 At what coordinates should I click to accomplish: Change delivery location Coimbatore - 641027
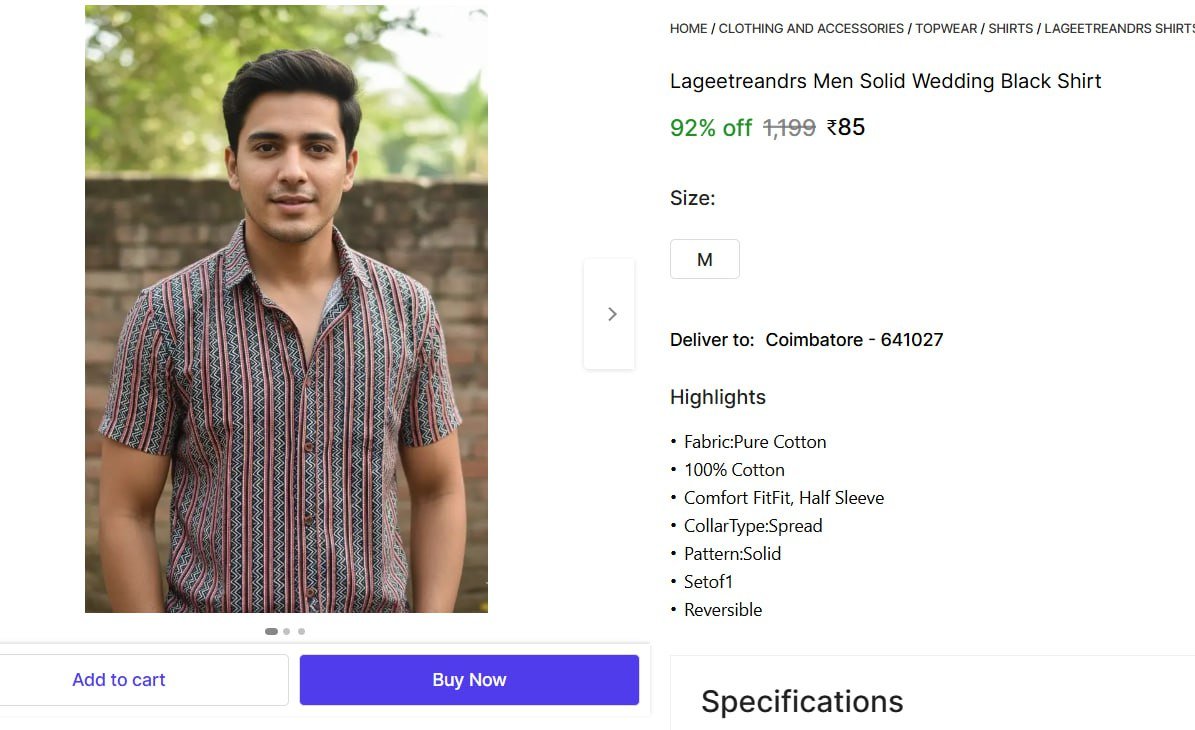(854, 339)
